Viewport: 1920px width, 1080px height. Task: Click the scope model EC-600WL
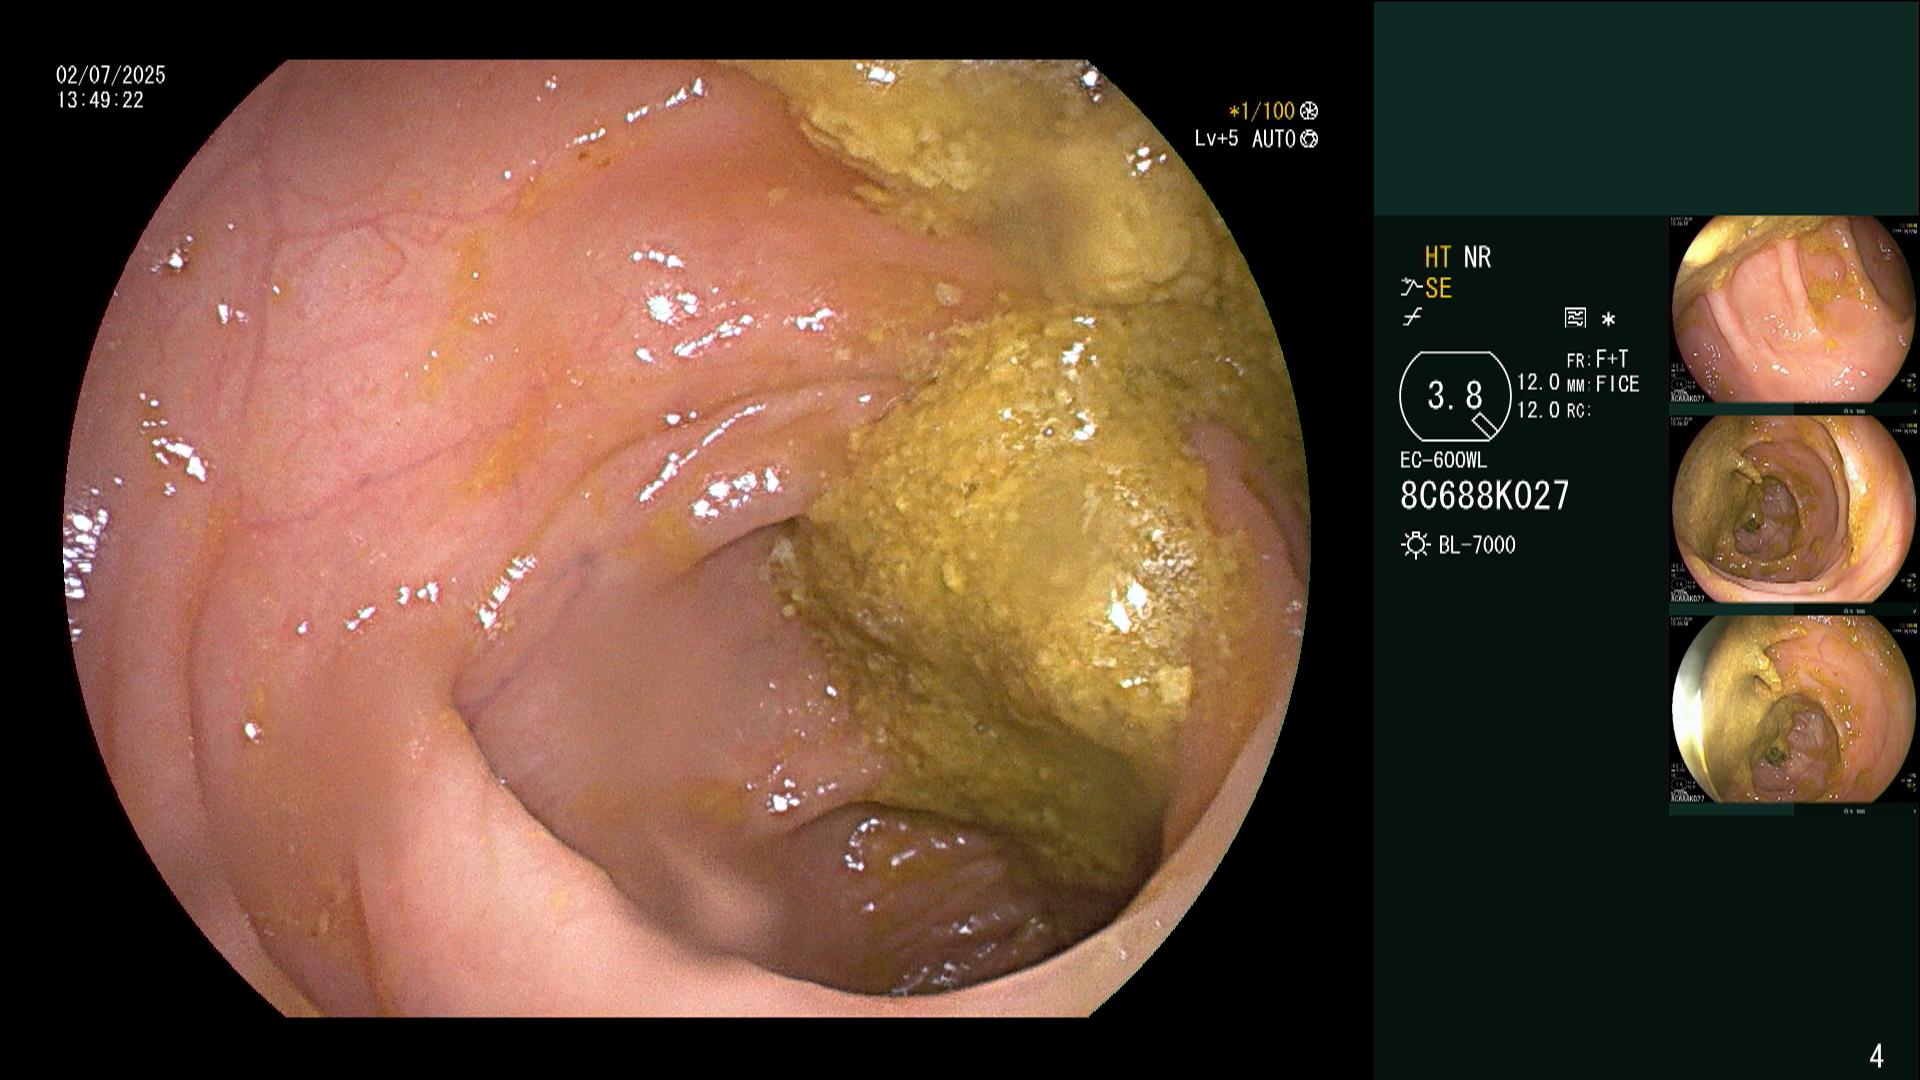1443,461
